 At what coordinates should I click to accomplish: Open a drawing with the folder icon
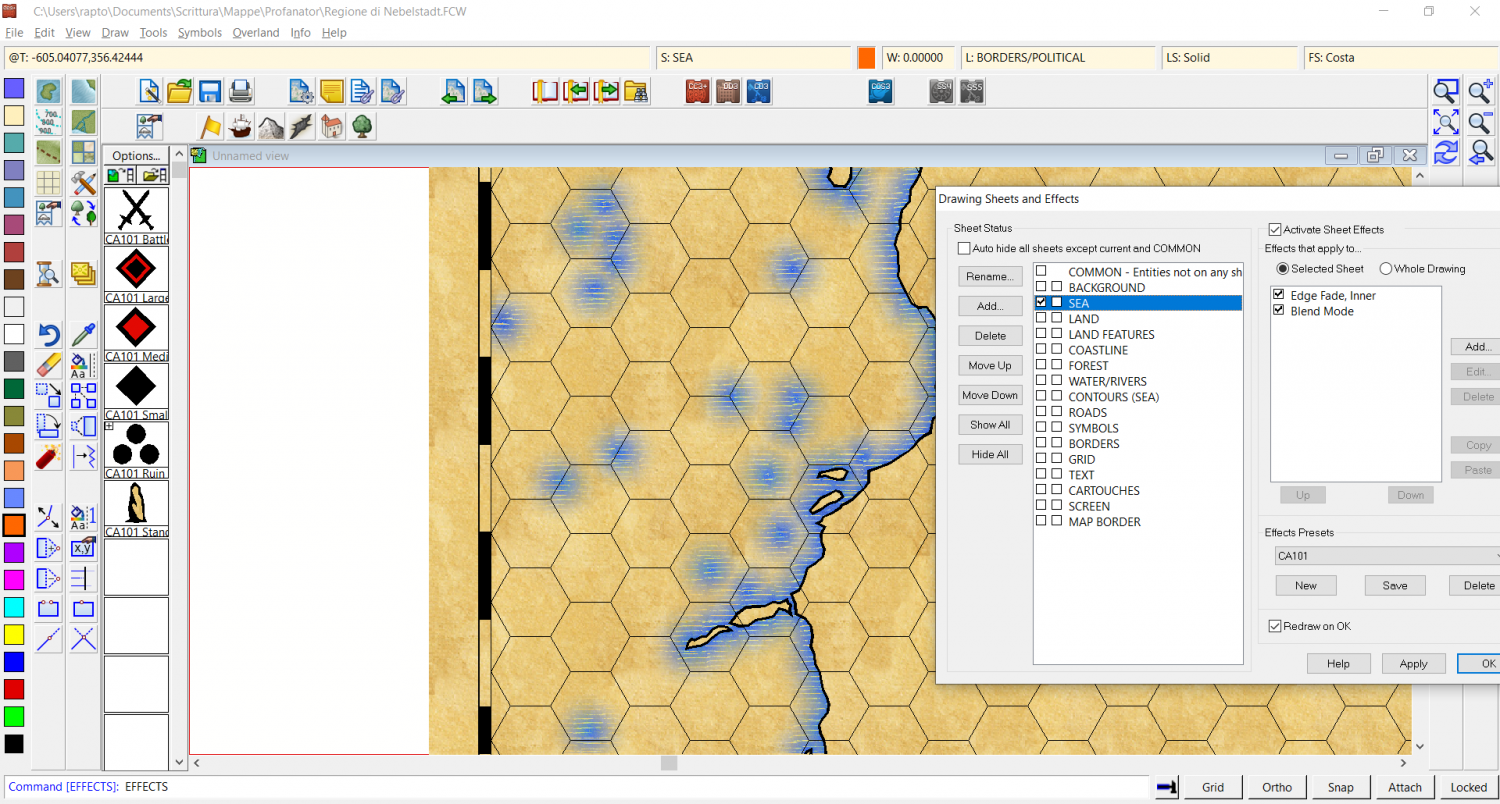pos(179,92)
